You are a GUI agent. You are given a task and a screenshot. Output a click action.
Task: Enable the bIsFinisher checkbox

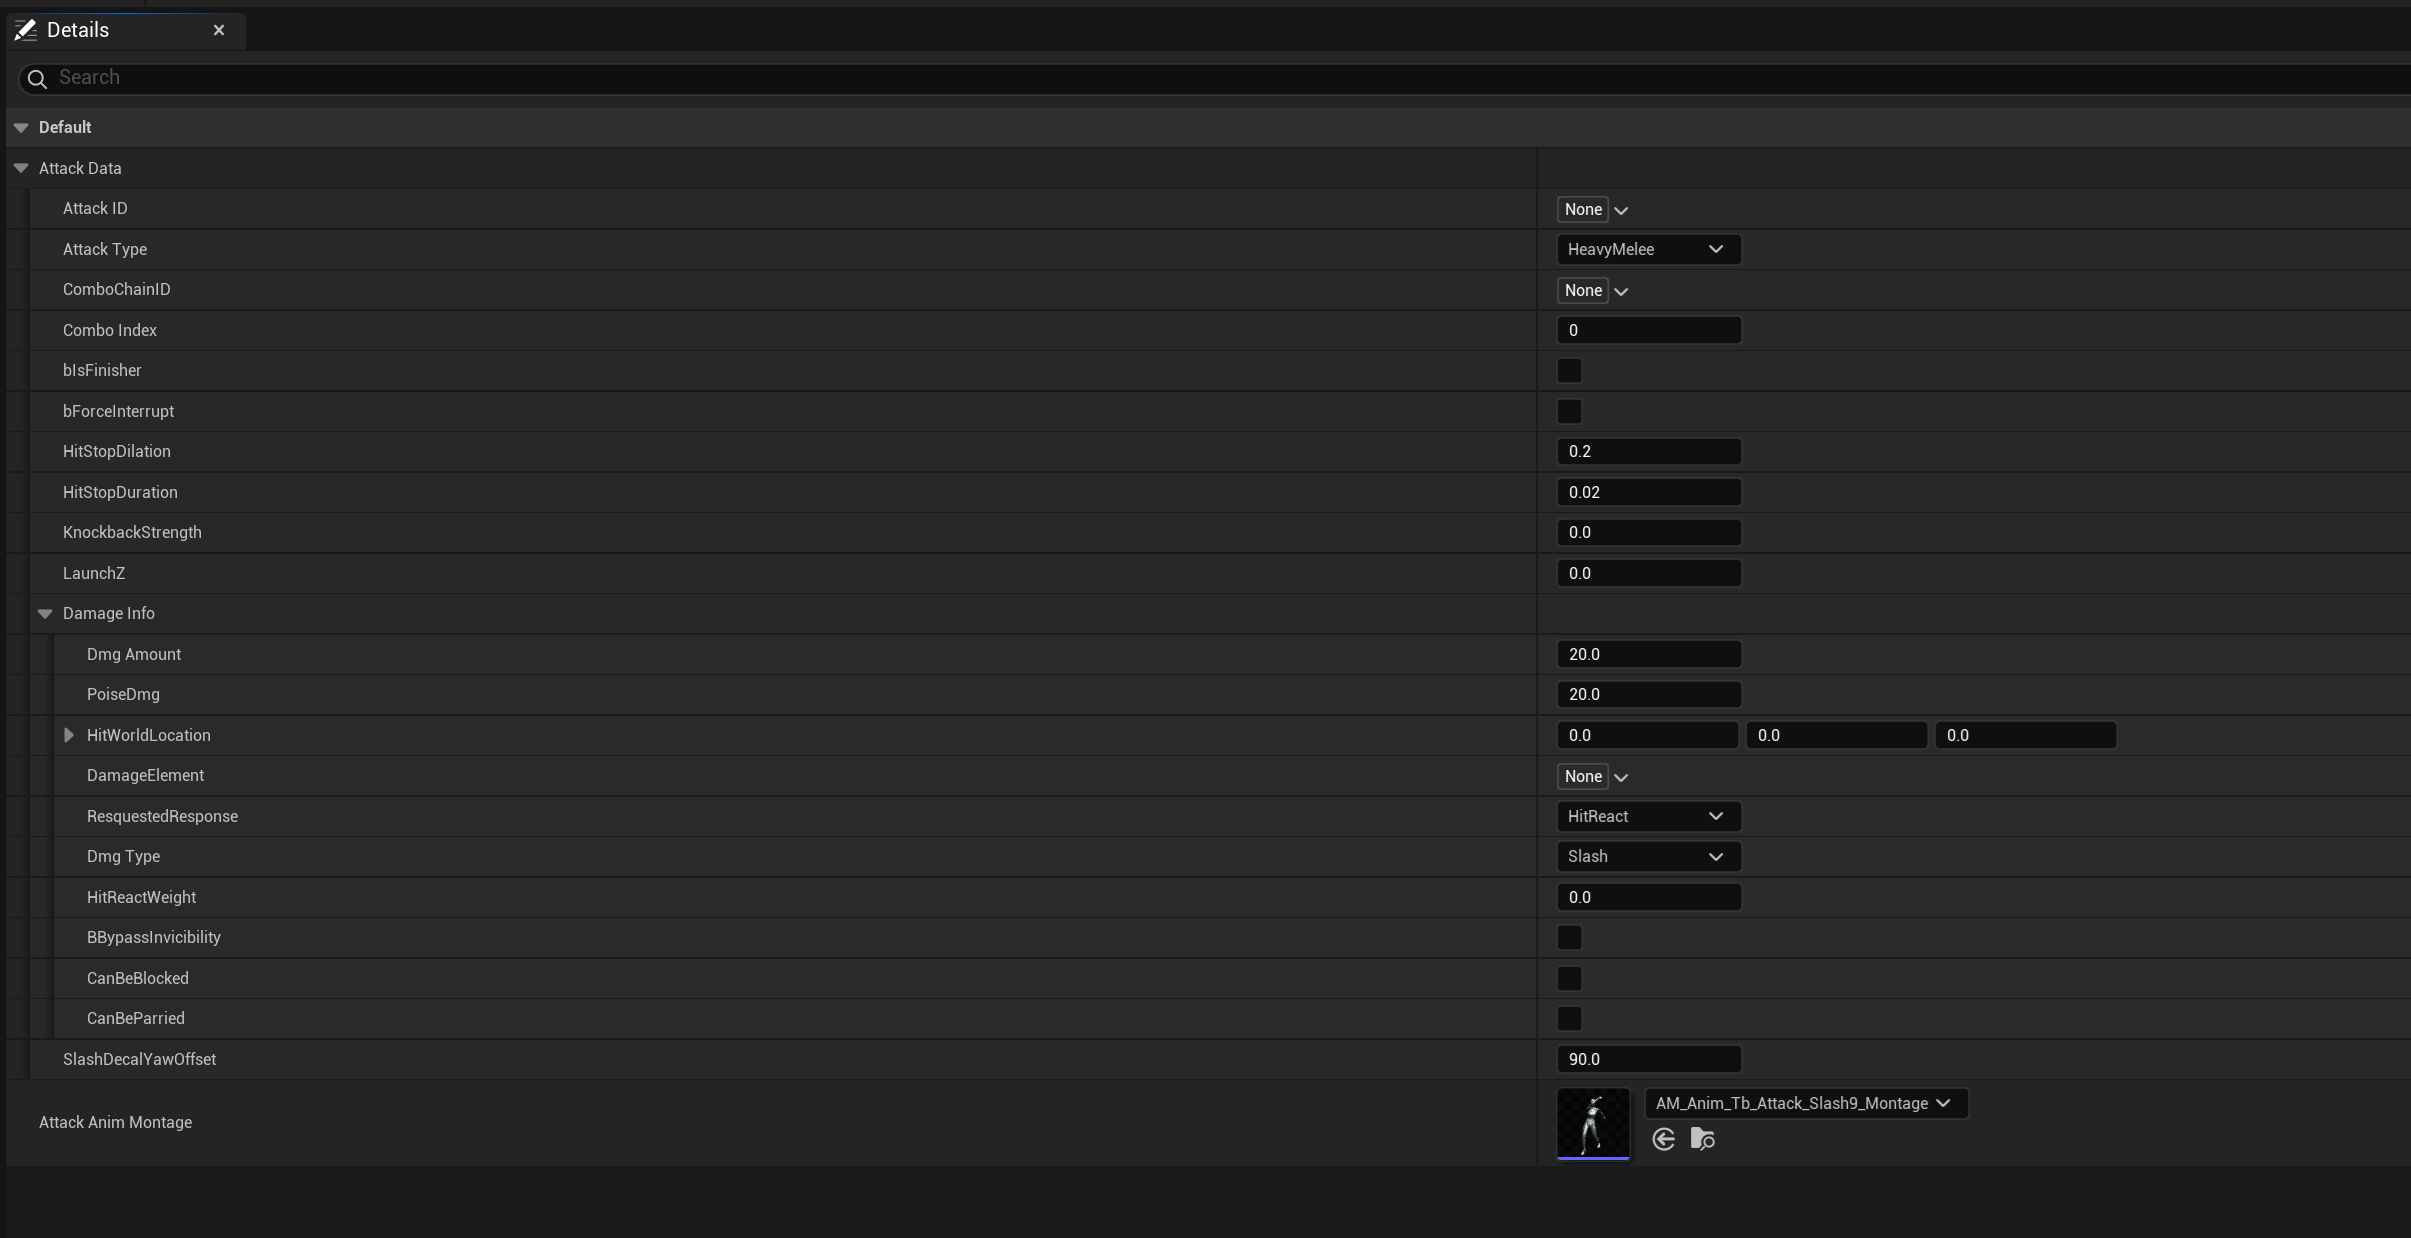click(1567, 370)
